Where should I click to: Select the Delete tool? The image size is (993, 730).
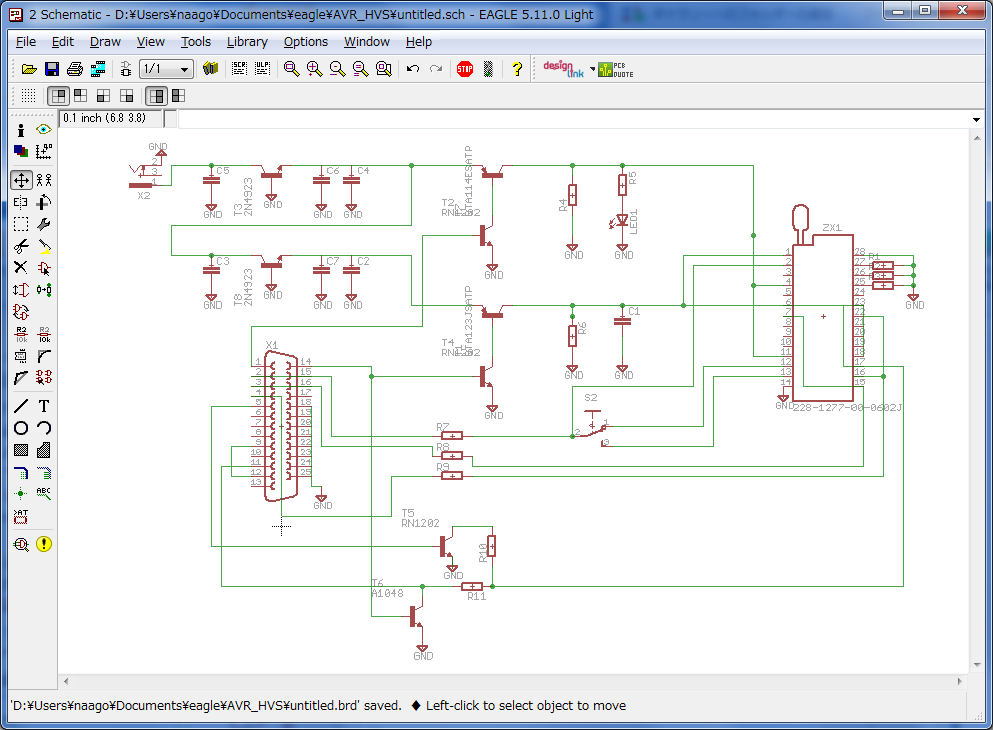[x=21, y=268]
